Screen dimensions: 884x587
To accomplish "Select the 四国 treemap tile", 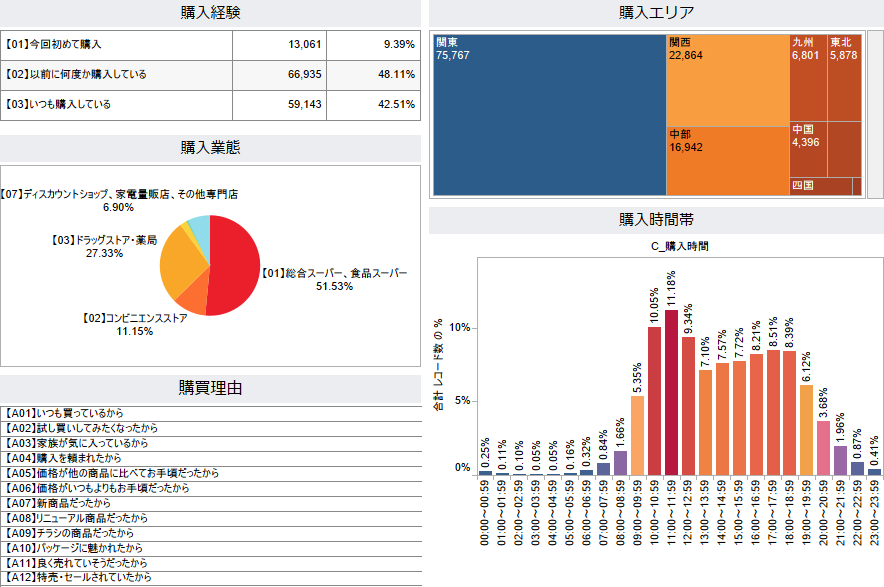I will tap(821, 187).
